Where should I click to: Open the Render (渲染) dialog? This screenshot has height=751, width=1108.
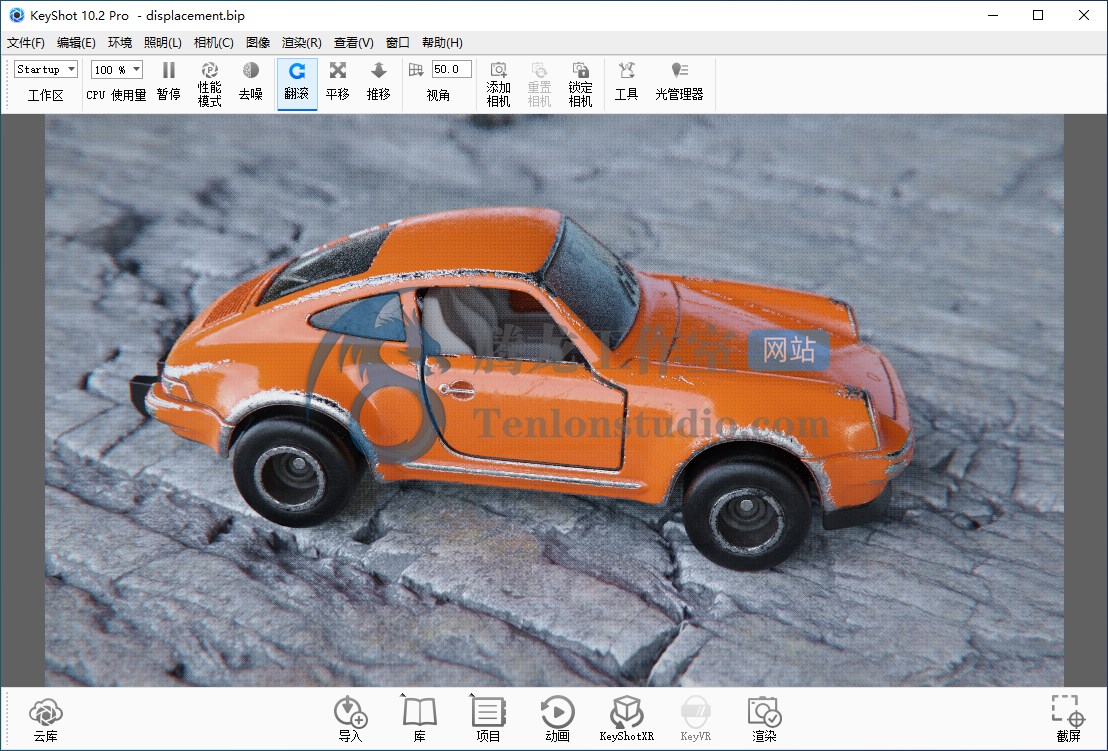tap(764, 719)
